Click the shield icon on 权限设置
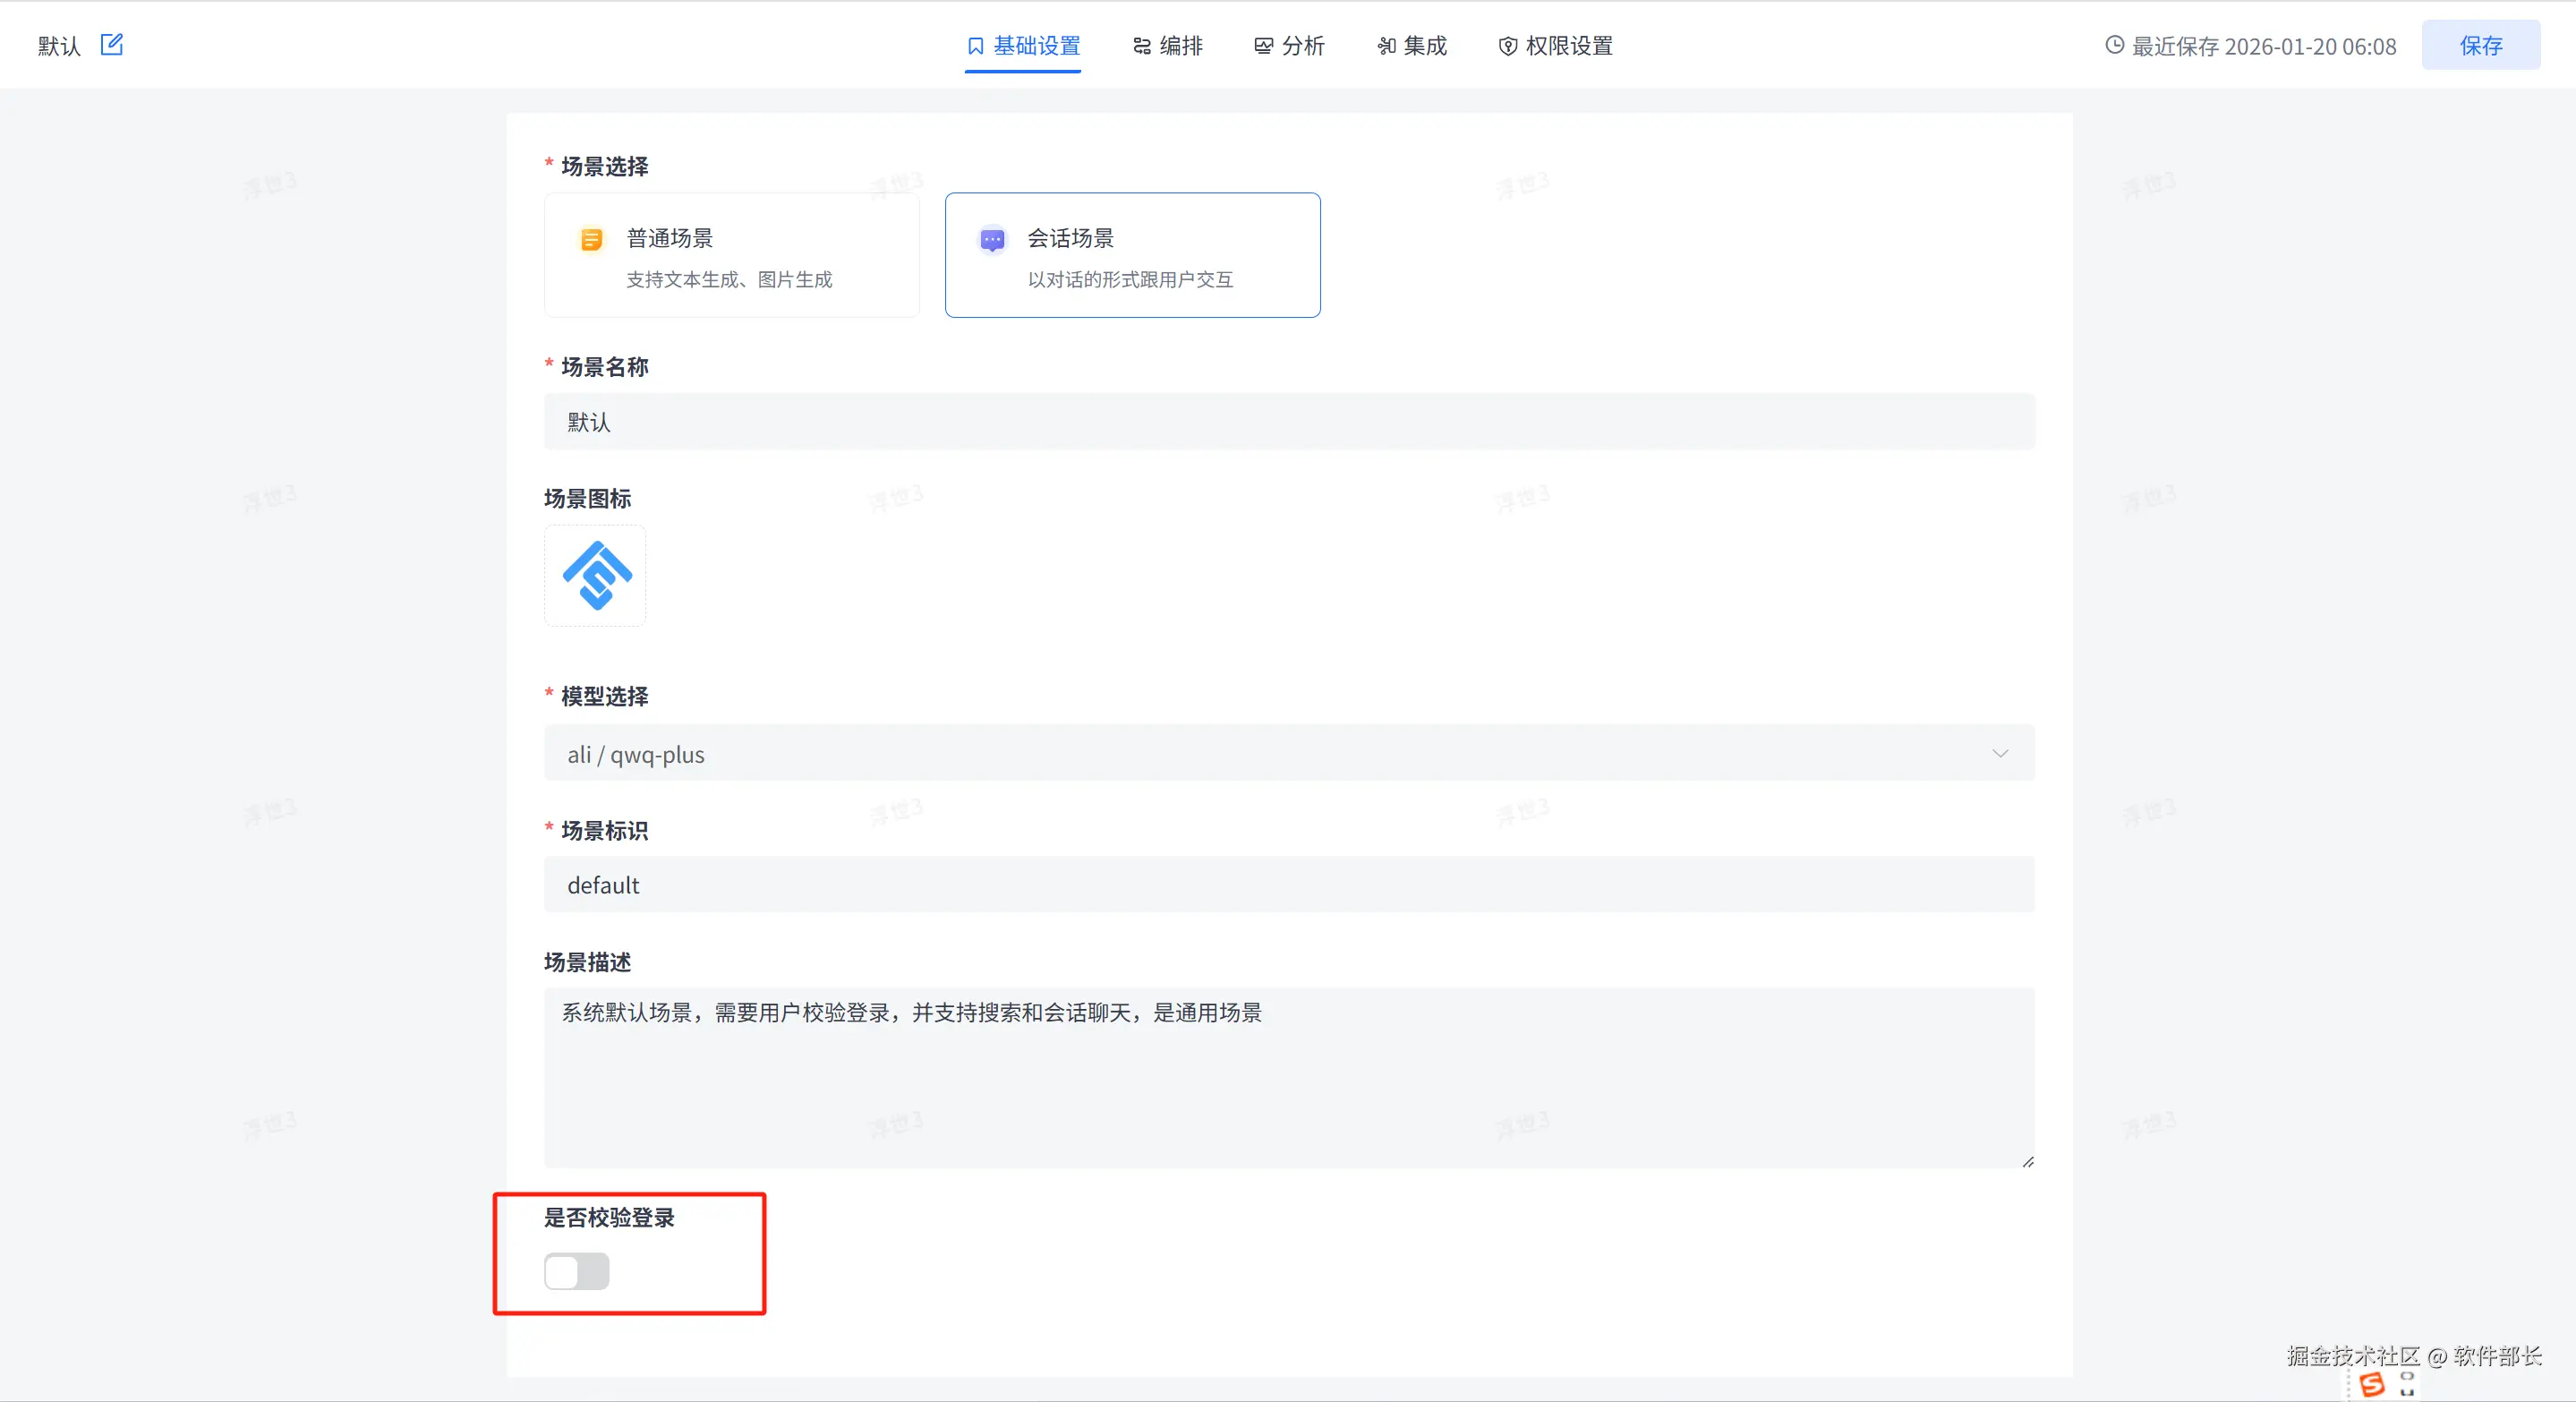This screenshot has height=1402, width=2576. [x=1507, y=46]
